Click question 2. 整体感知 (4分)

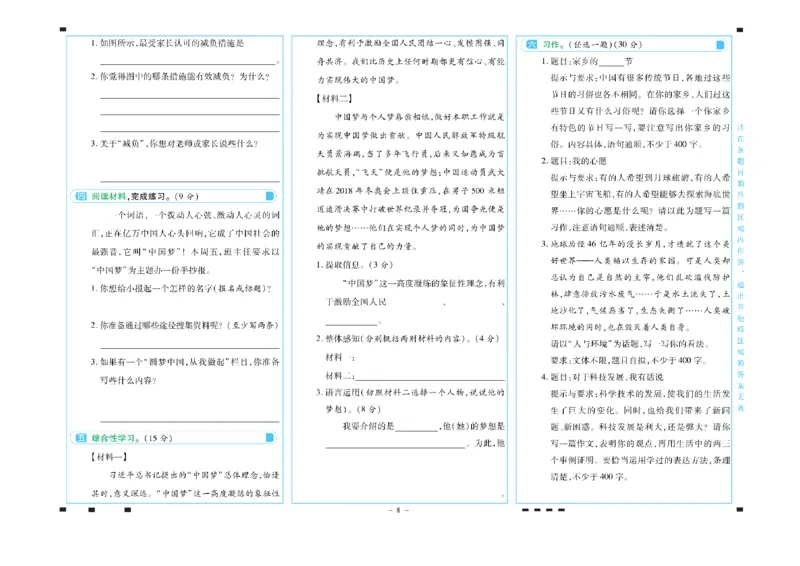407,338
